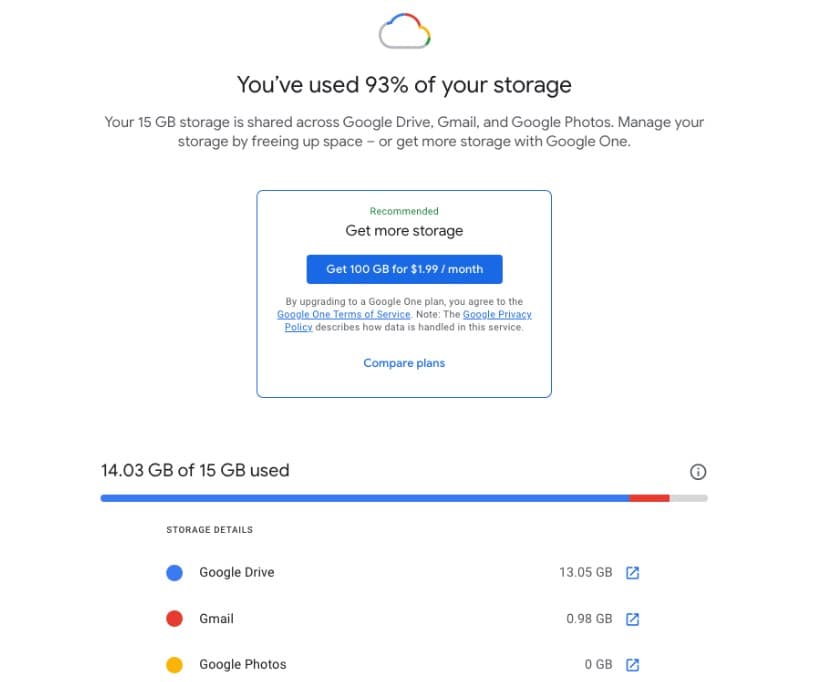
Task: Click the yellow dot for Google Photos
Action: pos(174,664)
